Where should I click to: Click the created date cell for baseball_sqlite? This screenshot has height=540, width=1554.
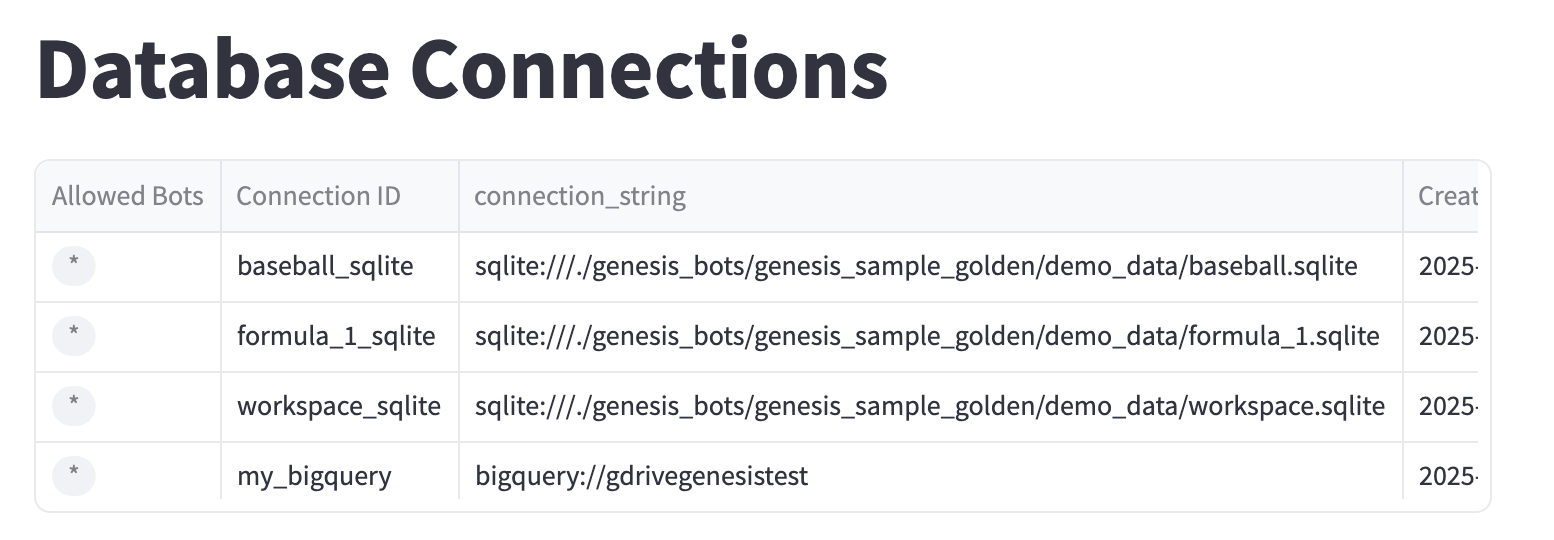point(1446,266)
